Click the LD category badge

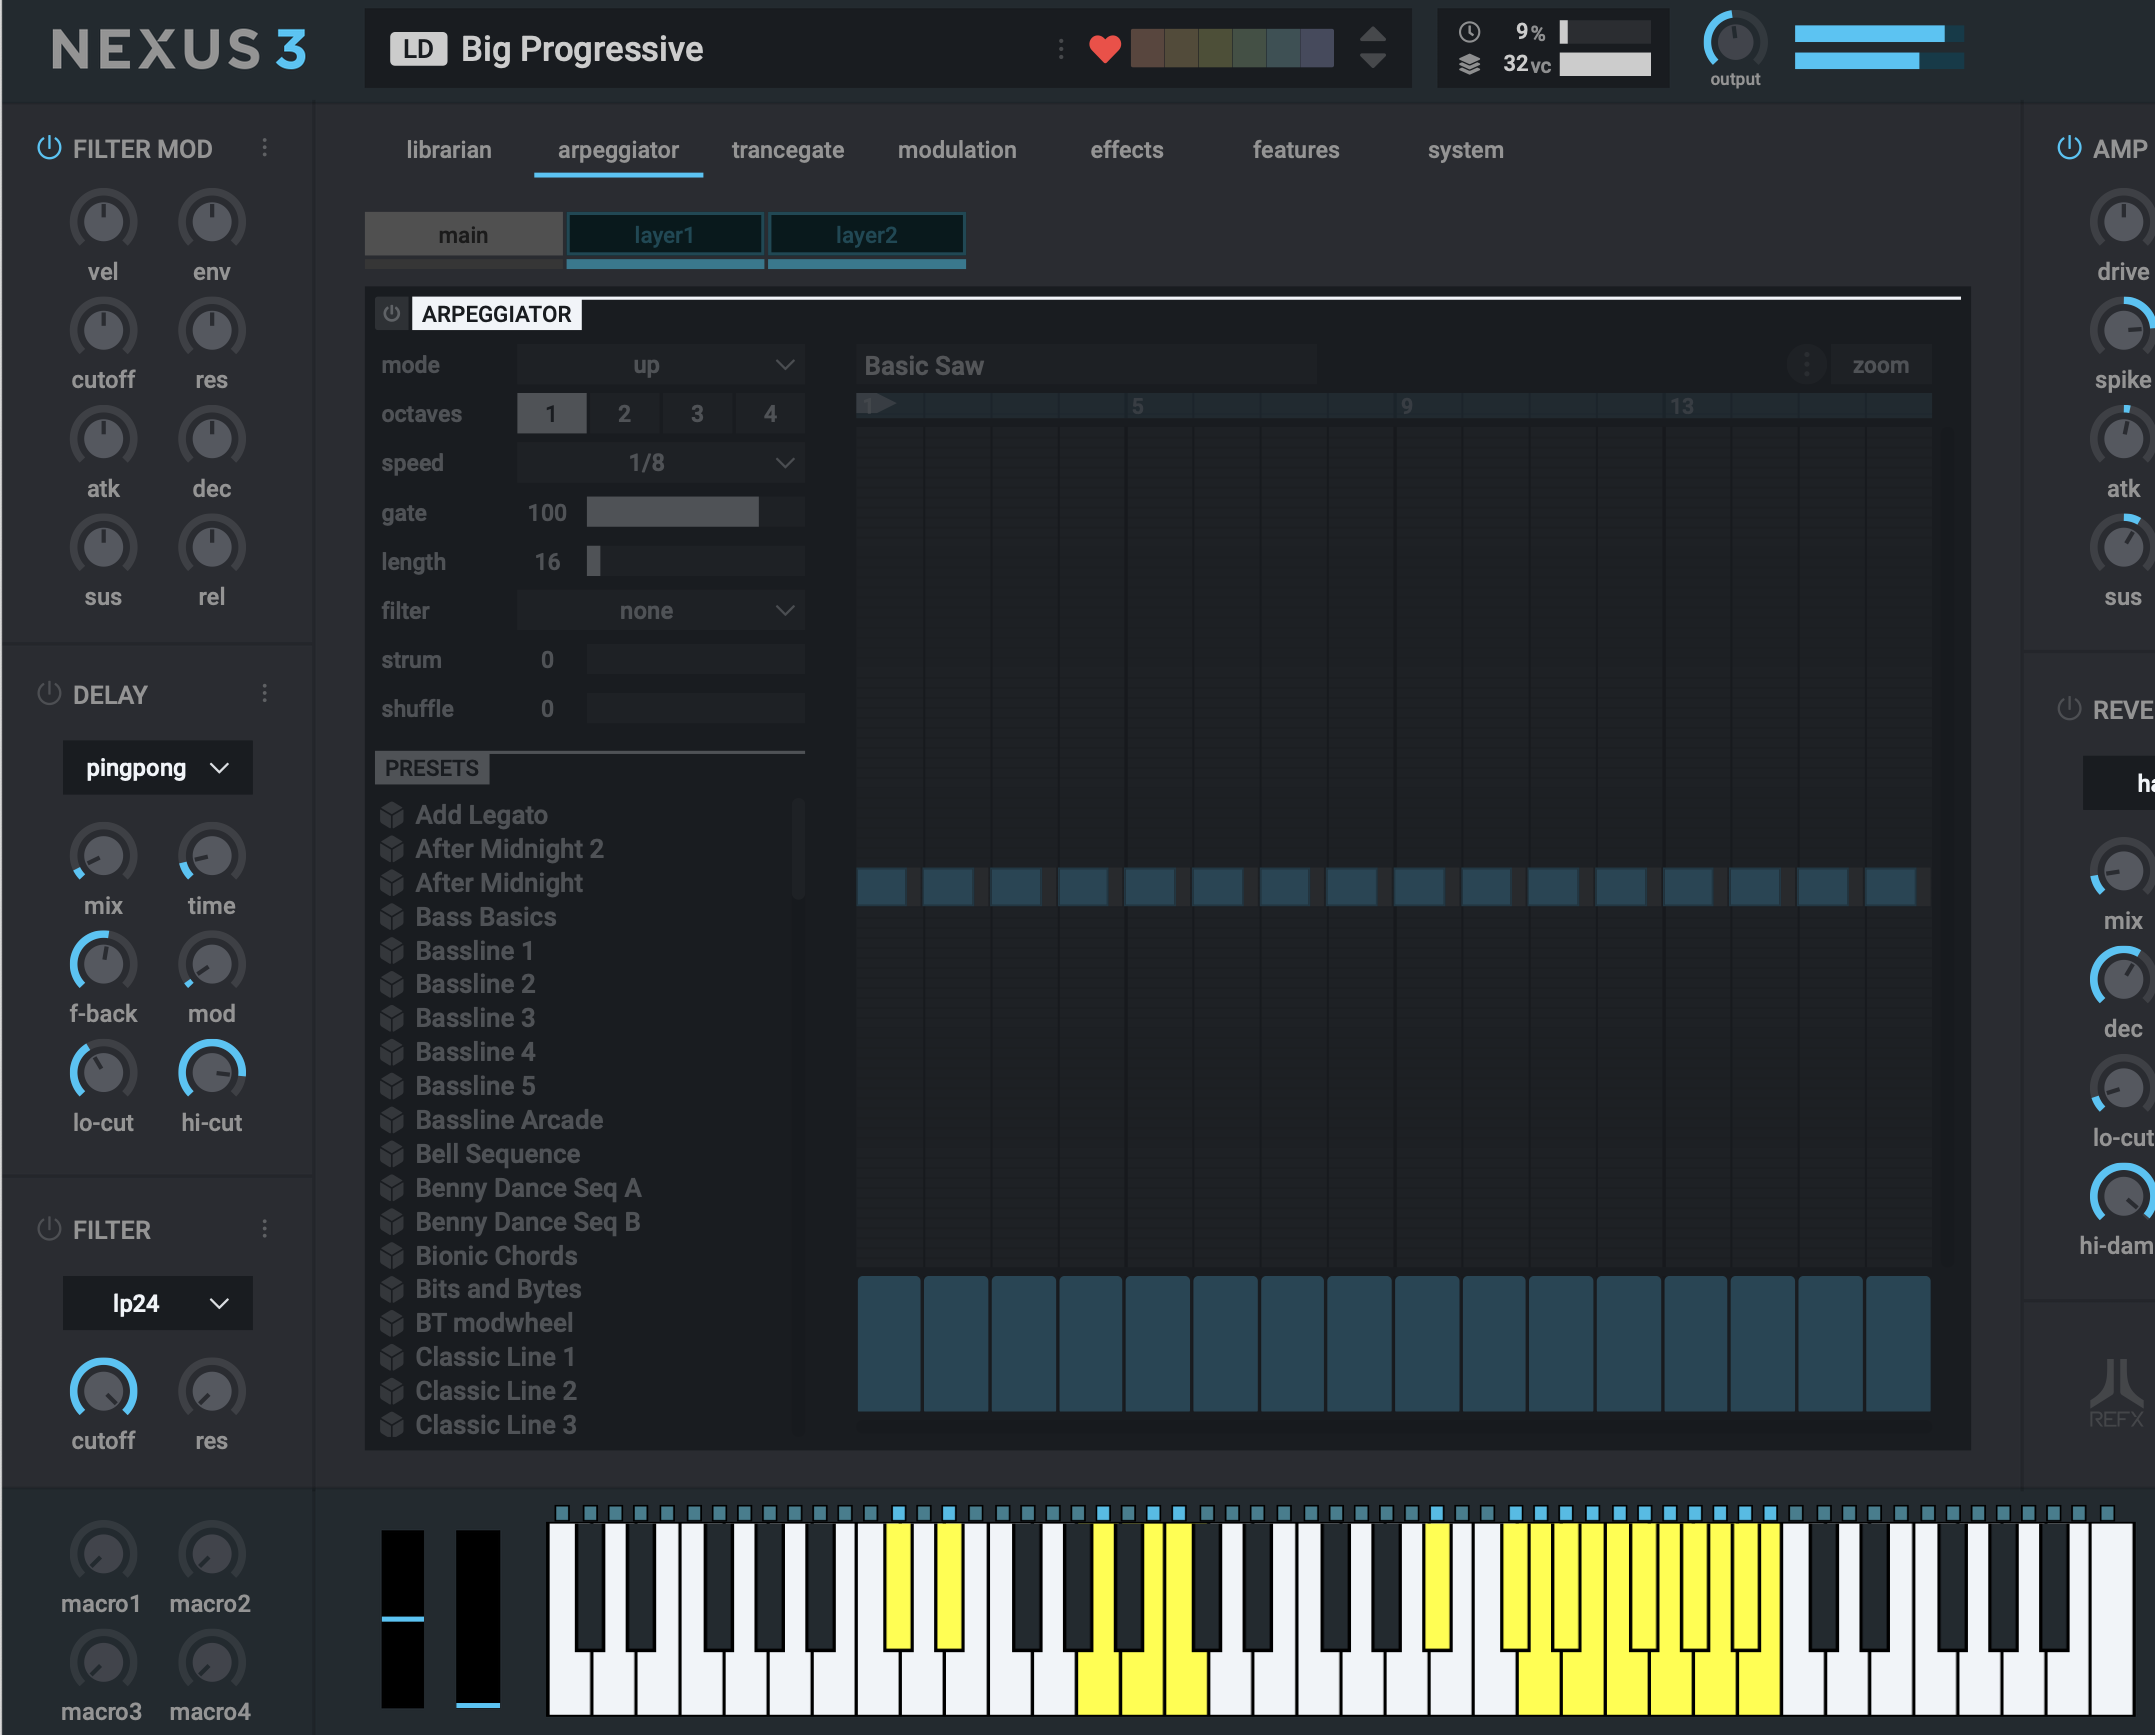[418, 49]
